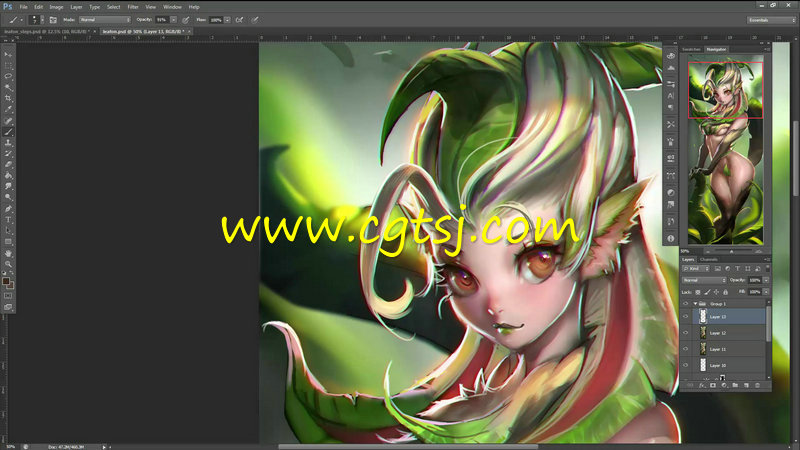This screenshot has width=800, height=450.
Task: Create new adjustment layer icon
Action: pos(724,385)
